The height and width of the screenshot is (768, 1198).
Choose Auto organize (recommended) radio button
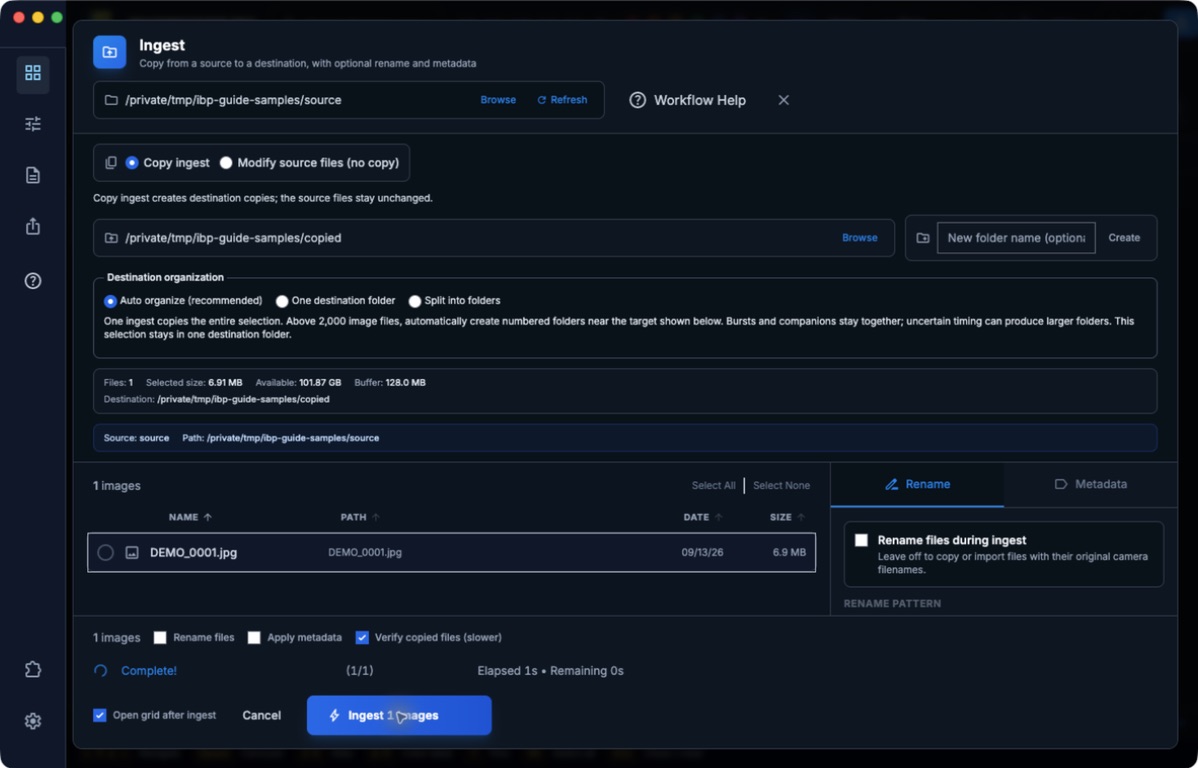pos(111,301)
